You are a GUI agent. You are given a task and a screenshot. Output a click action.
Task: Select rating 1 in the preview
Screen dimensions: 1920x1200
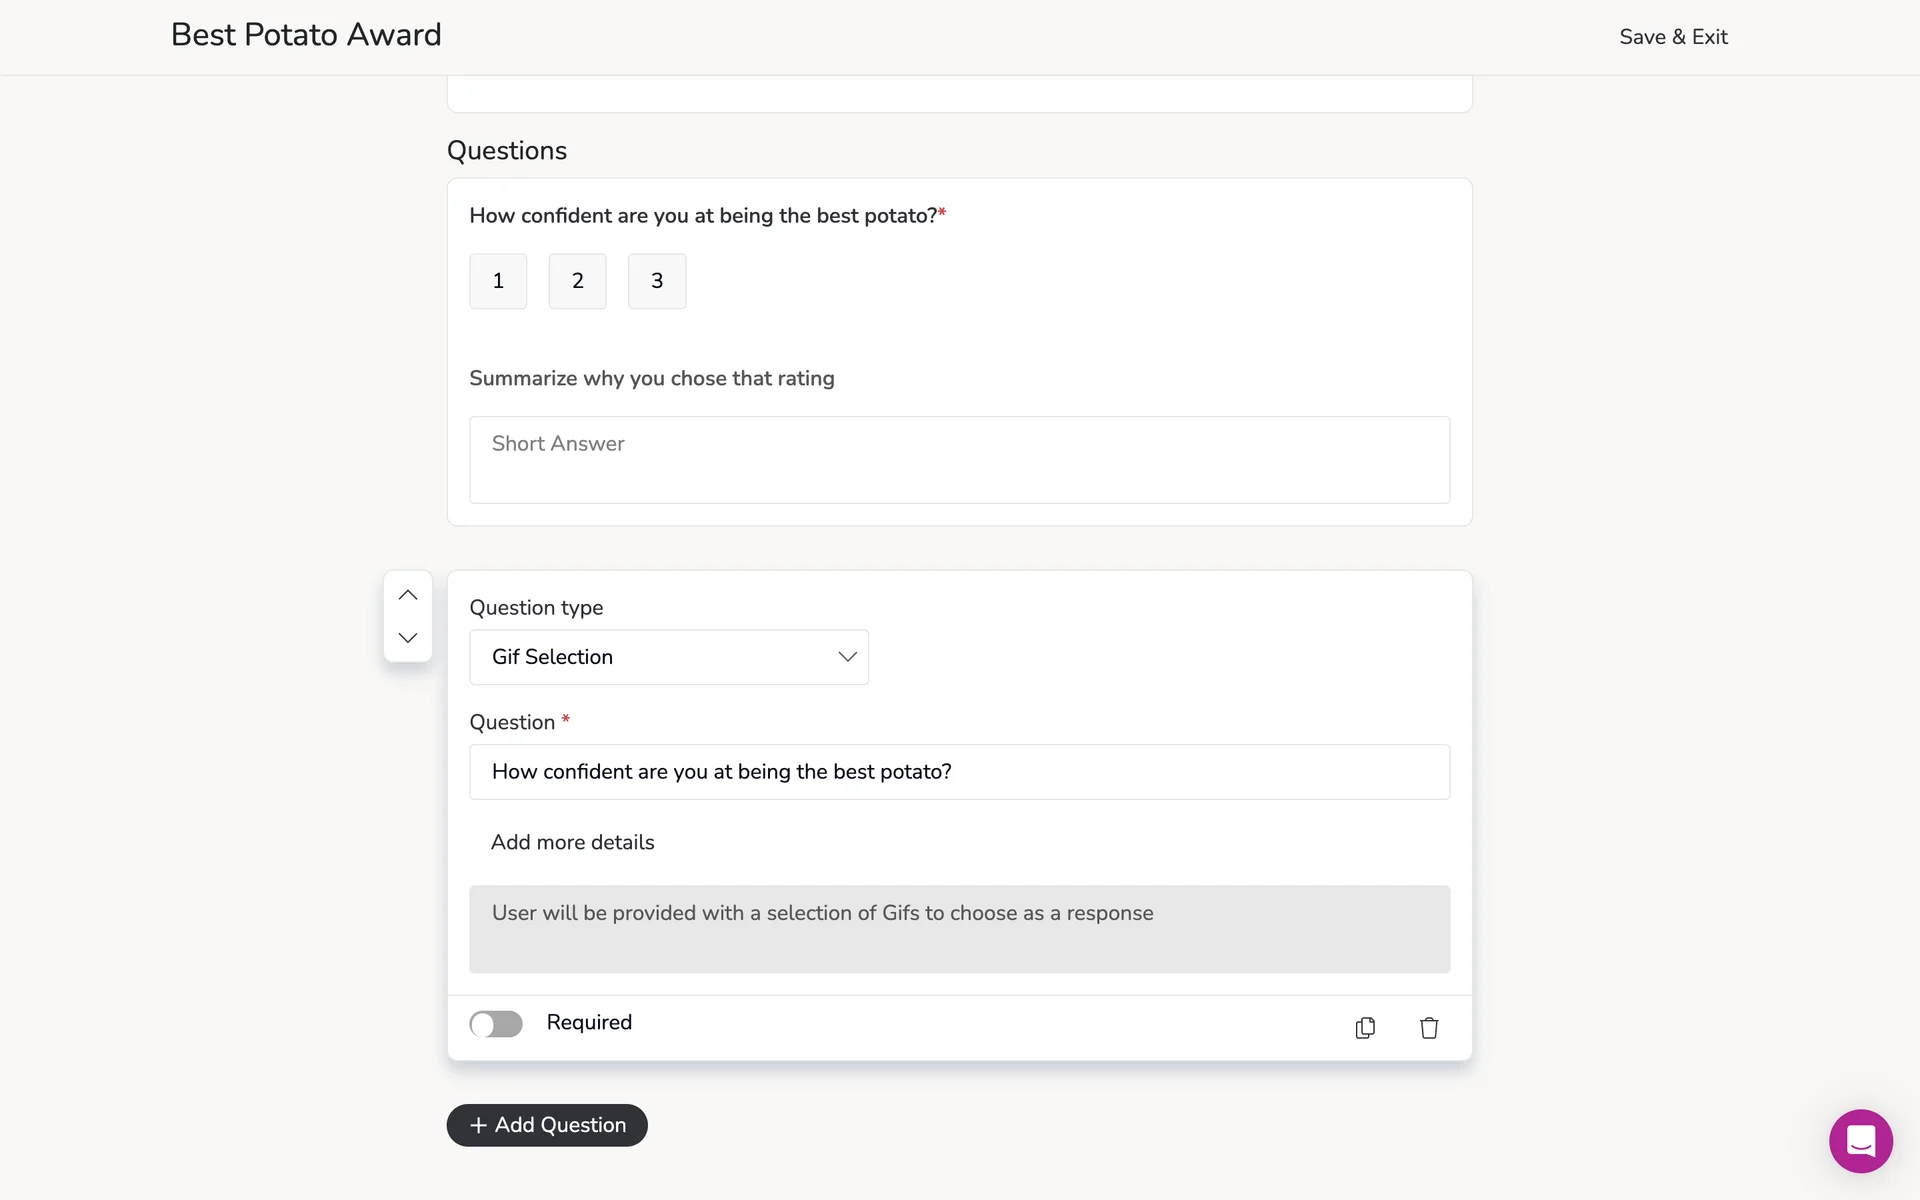click(x=498, y=281)
